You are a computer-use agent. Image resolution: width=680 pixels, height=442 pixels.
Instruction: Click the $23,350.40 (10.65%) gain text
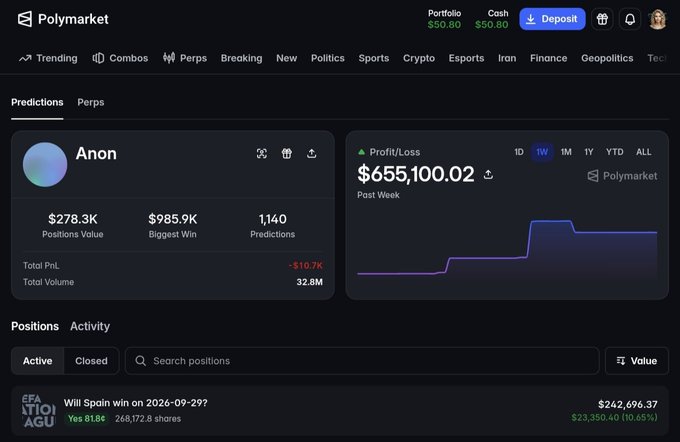pyautogui.click(x=614, y=418)
